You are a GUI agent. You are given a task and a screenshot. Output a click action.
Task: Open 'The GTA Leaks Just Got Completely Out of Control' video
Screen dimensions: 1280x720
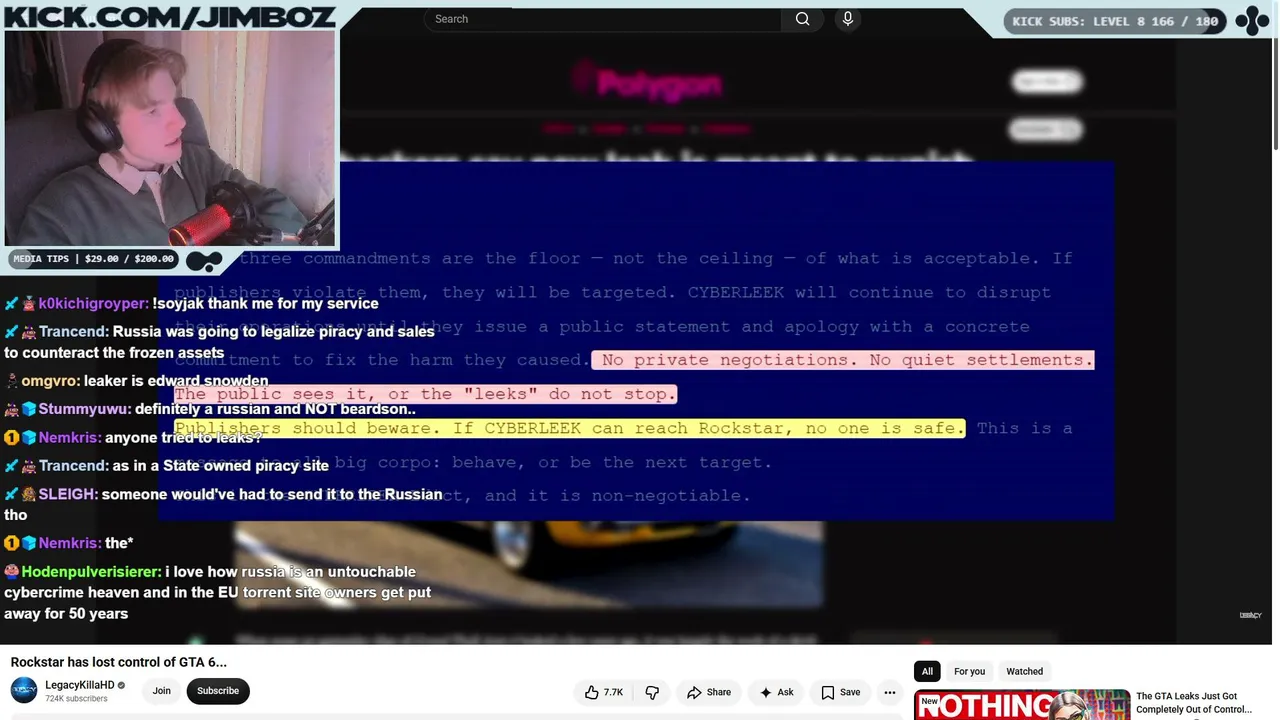coord(1194,703)
